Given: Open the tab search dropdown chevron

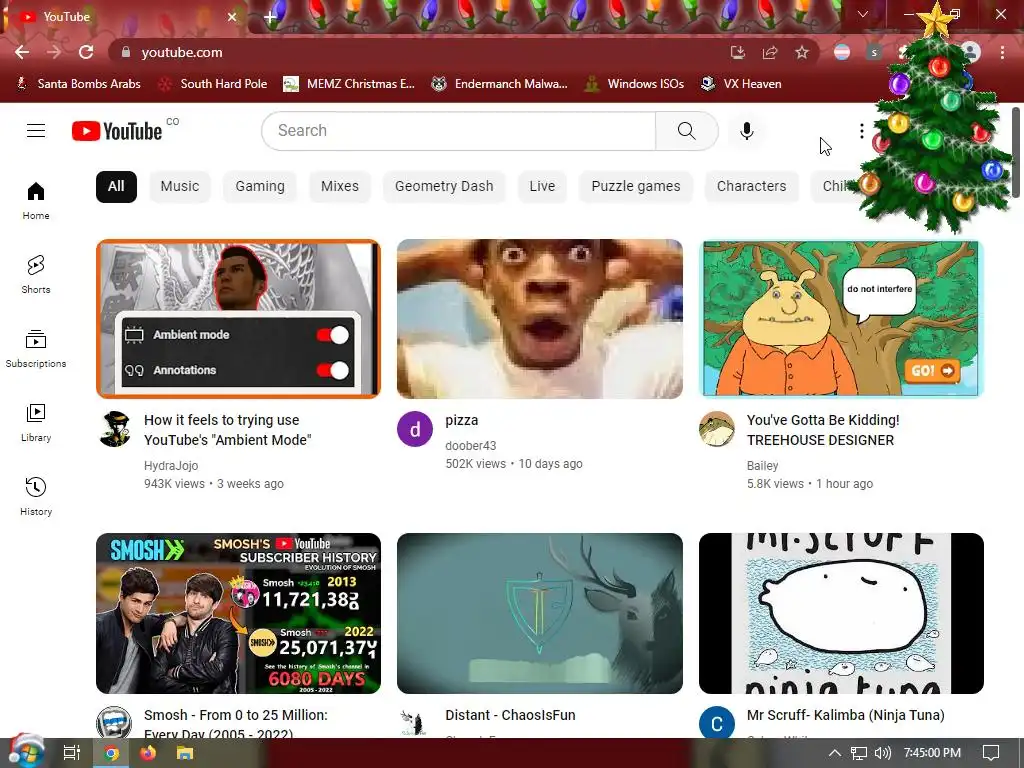Looking at the screenshot, I should 863,14.
